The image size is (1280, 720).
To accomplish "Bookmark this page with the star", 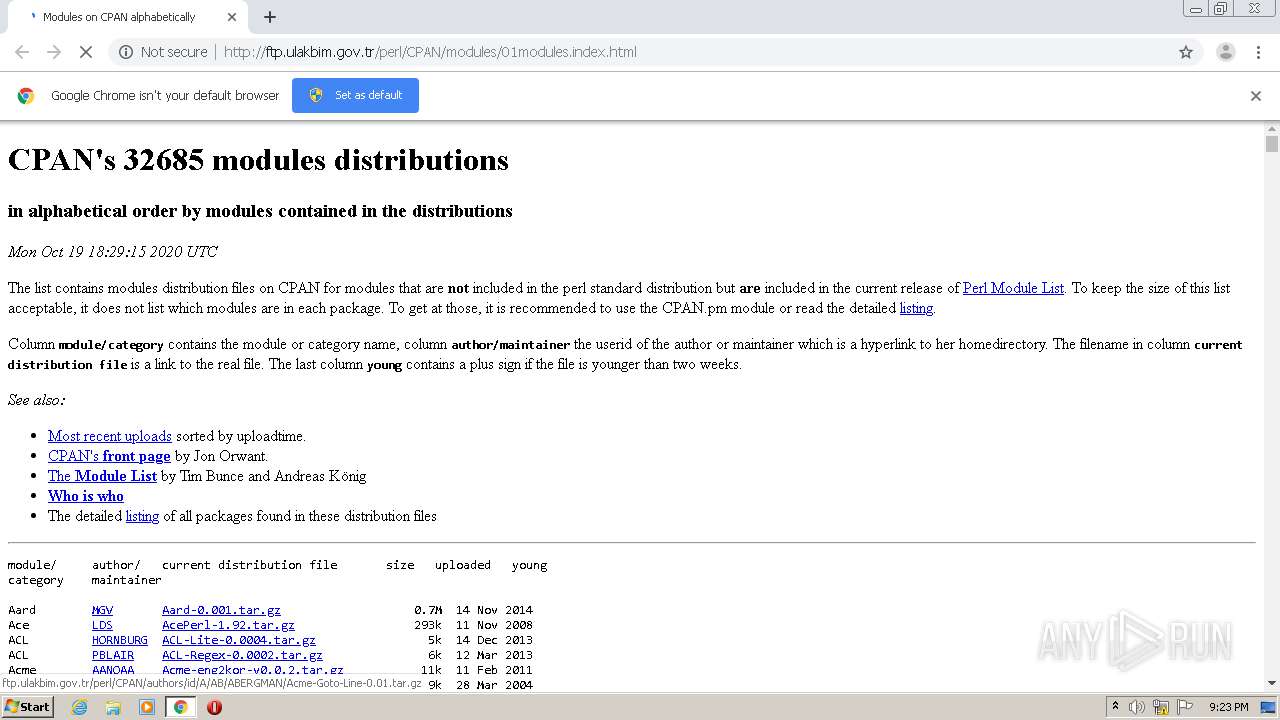I will pyautogui.click(x=1186, y=52).
